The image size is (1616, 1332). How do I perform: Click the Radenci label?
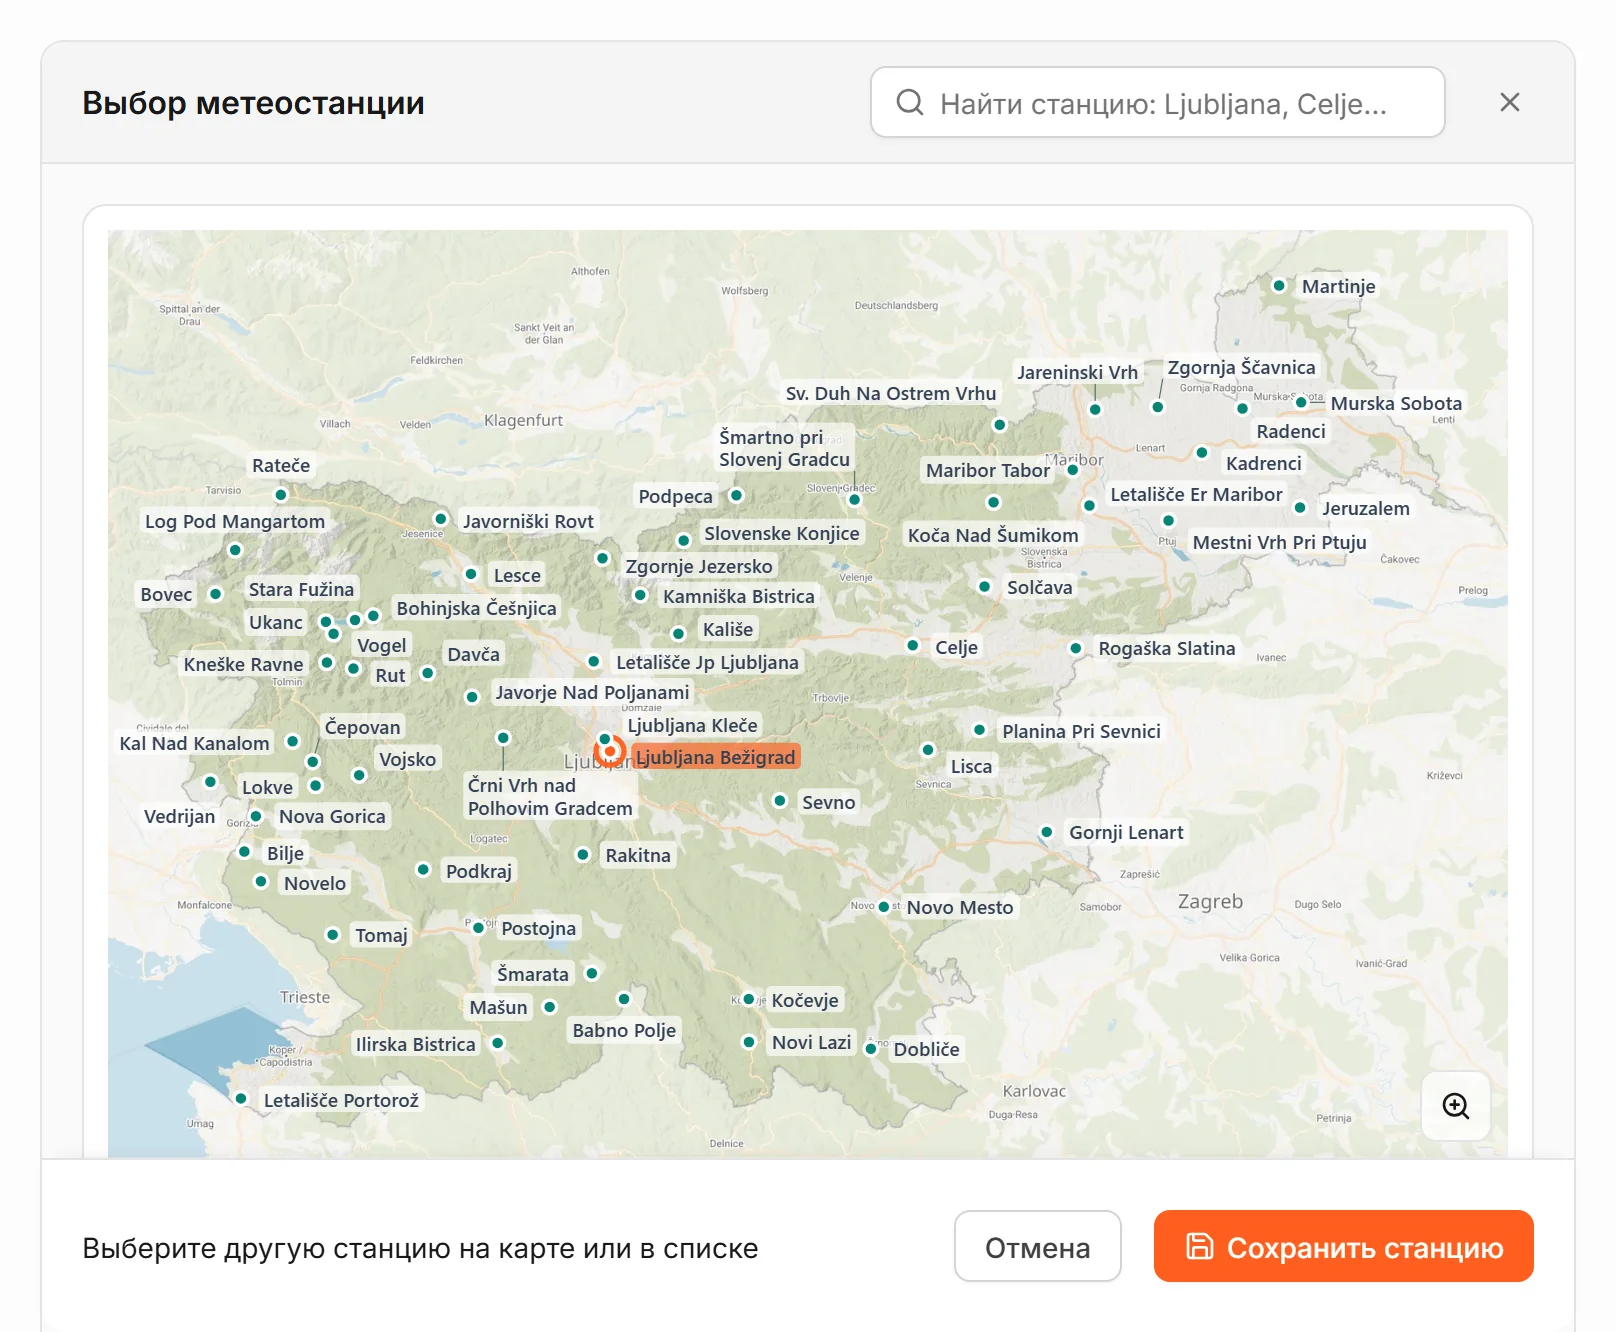(x=1290, y=431)
